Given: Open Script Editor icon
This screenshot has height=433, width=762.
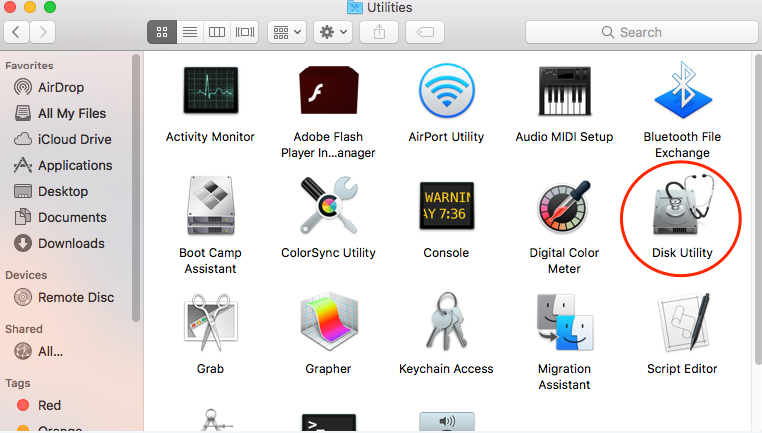Looking at the screenshot, I should click(683, 322).
